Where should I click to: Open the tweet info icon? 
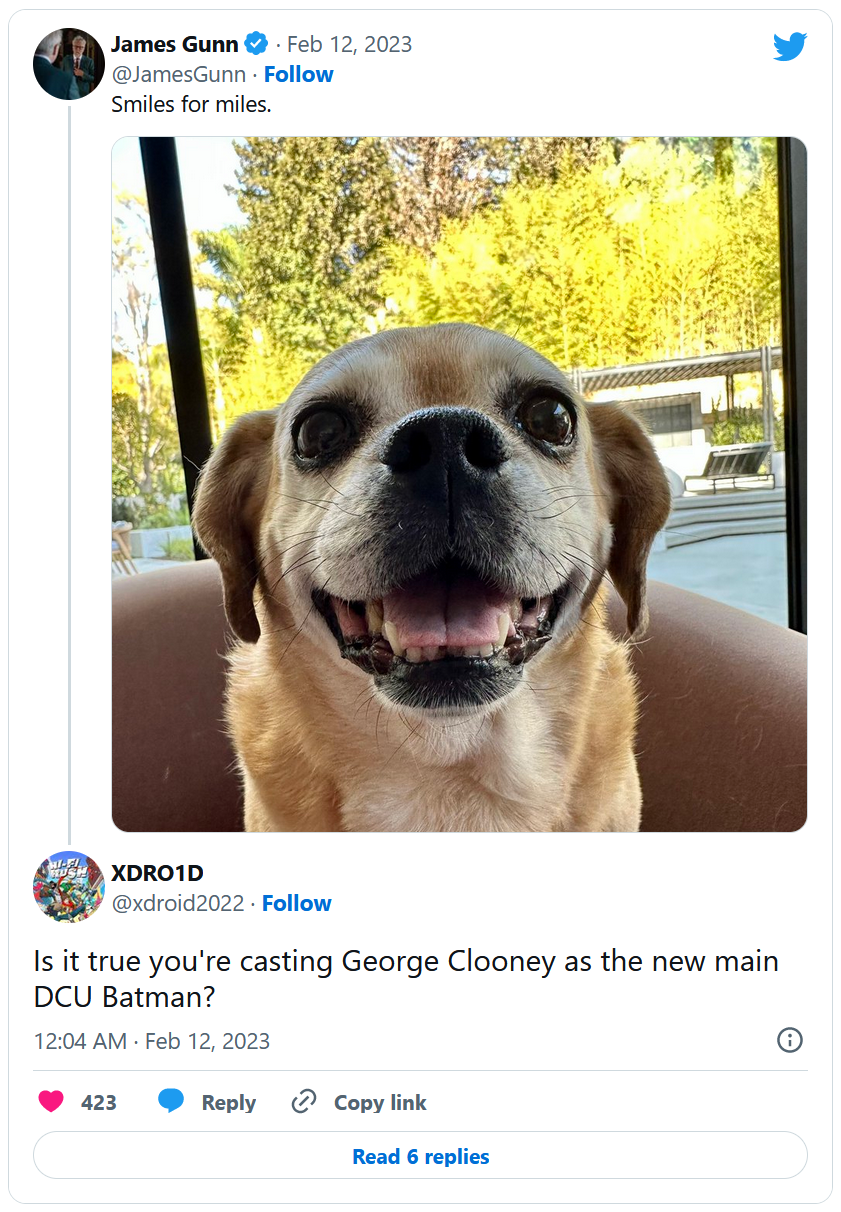point(789,1040)
